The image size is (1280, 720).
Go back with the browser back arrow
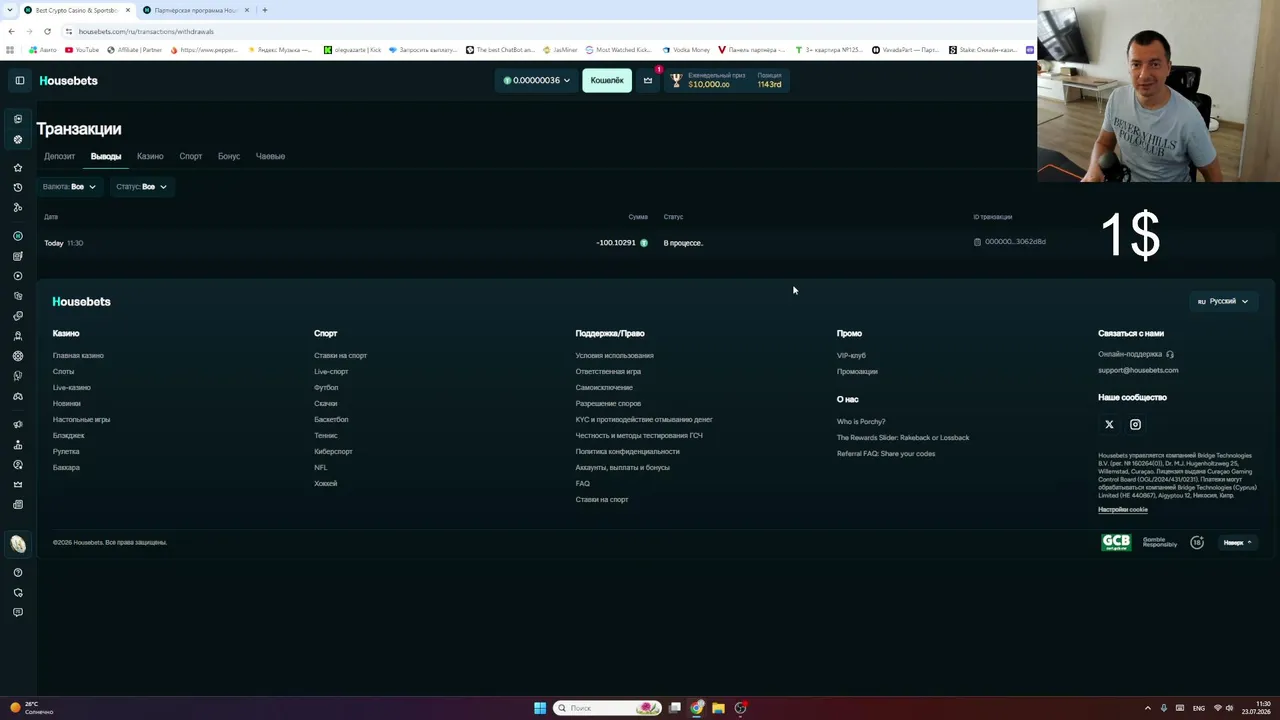[x=11, y=31]
